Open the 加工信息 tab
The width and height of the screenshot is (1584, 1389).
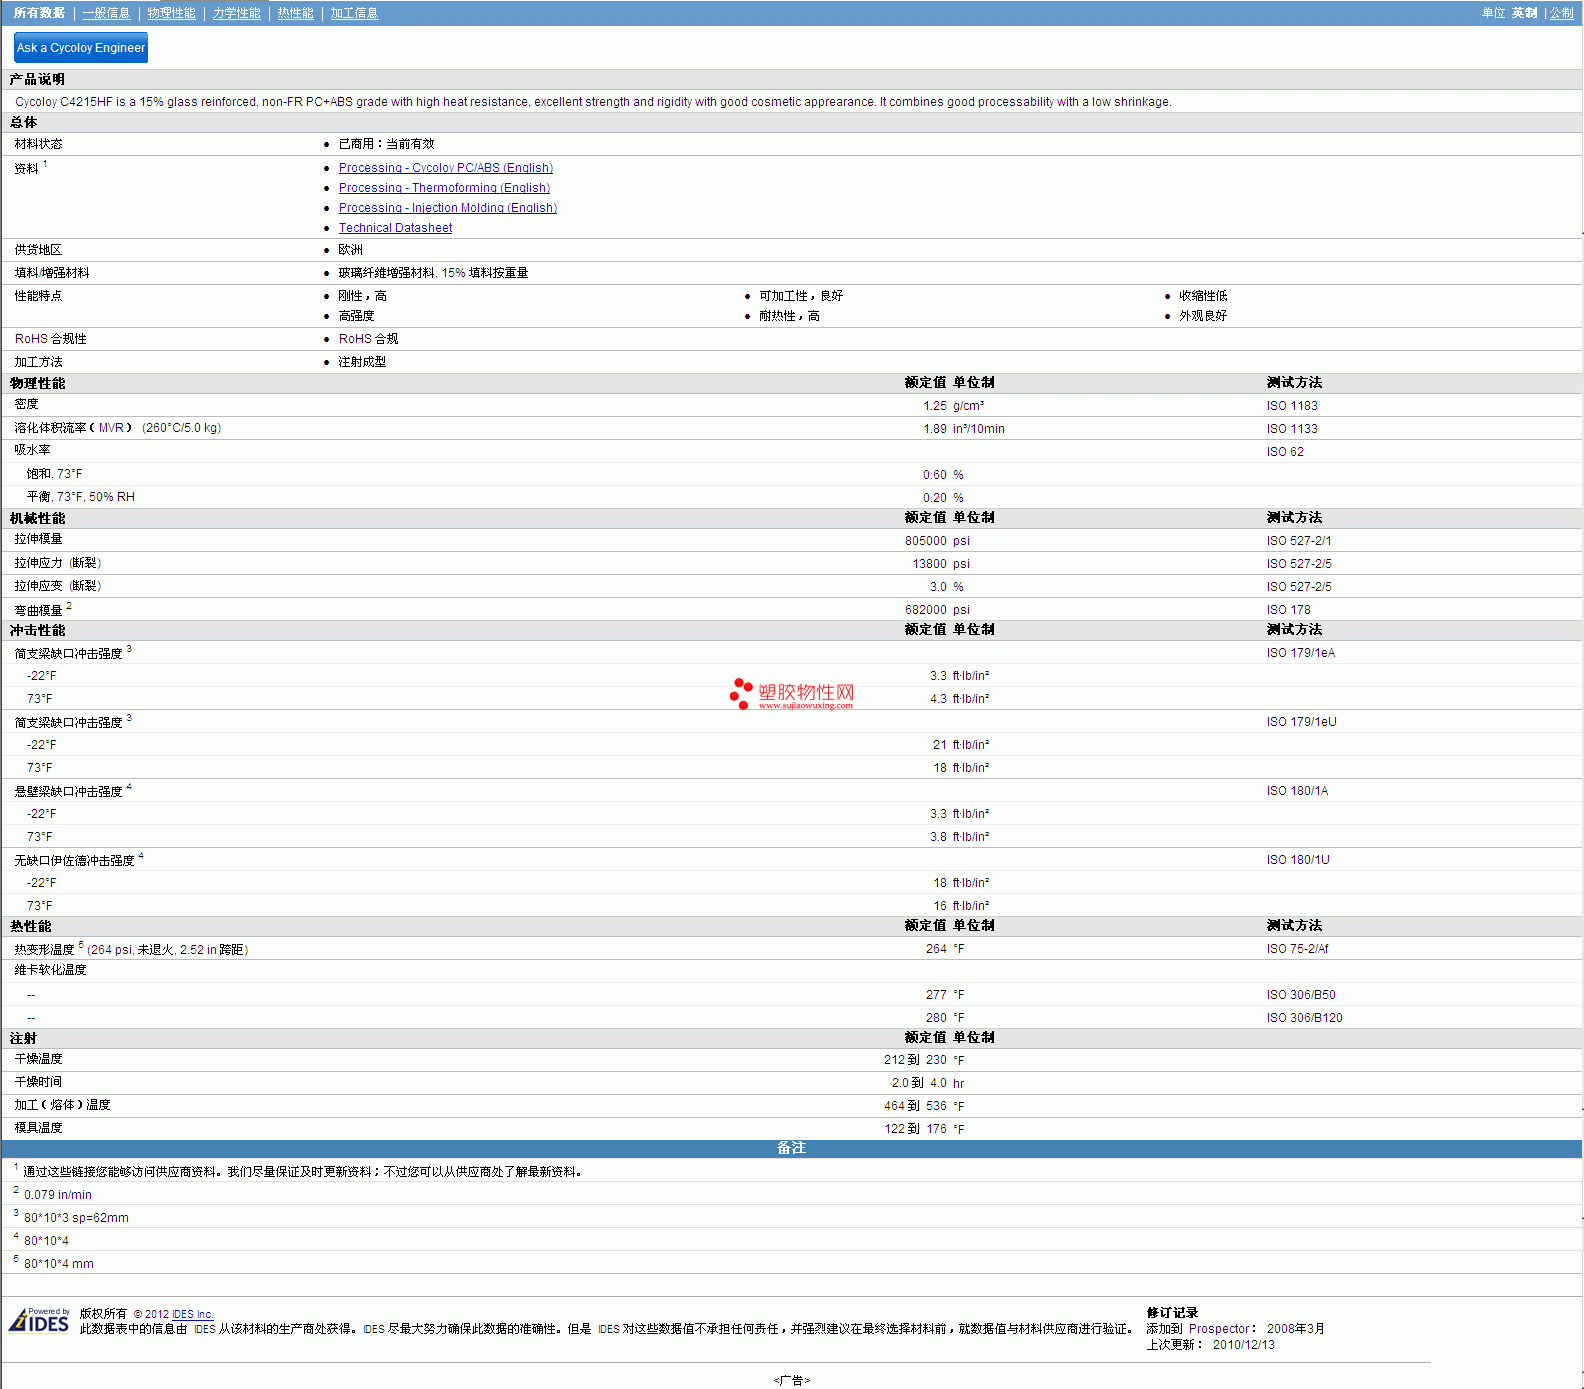coord(354,13)
